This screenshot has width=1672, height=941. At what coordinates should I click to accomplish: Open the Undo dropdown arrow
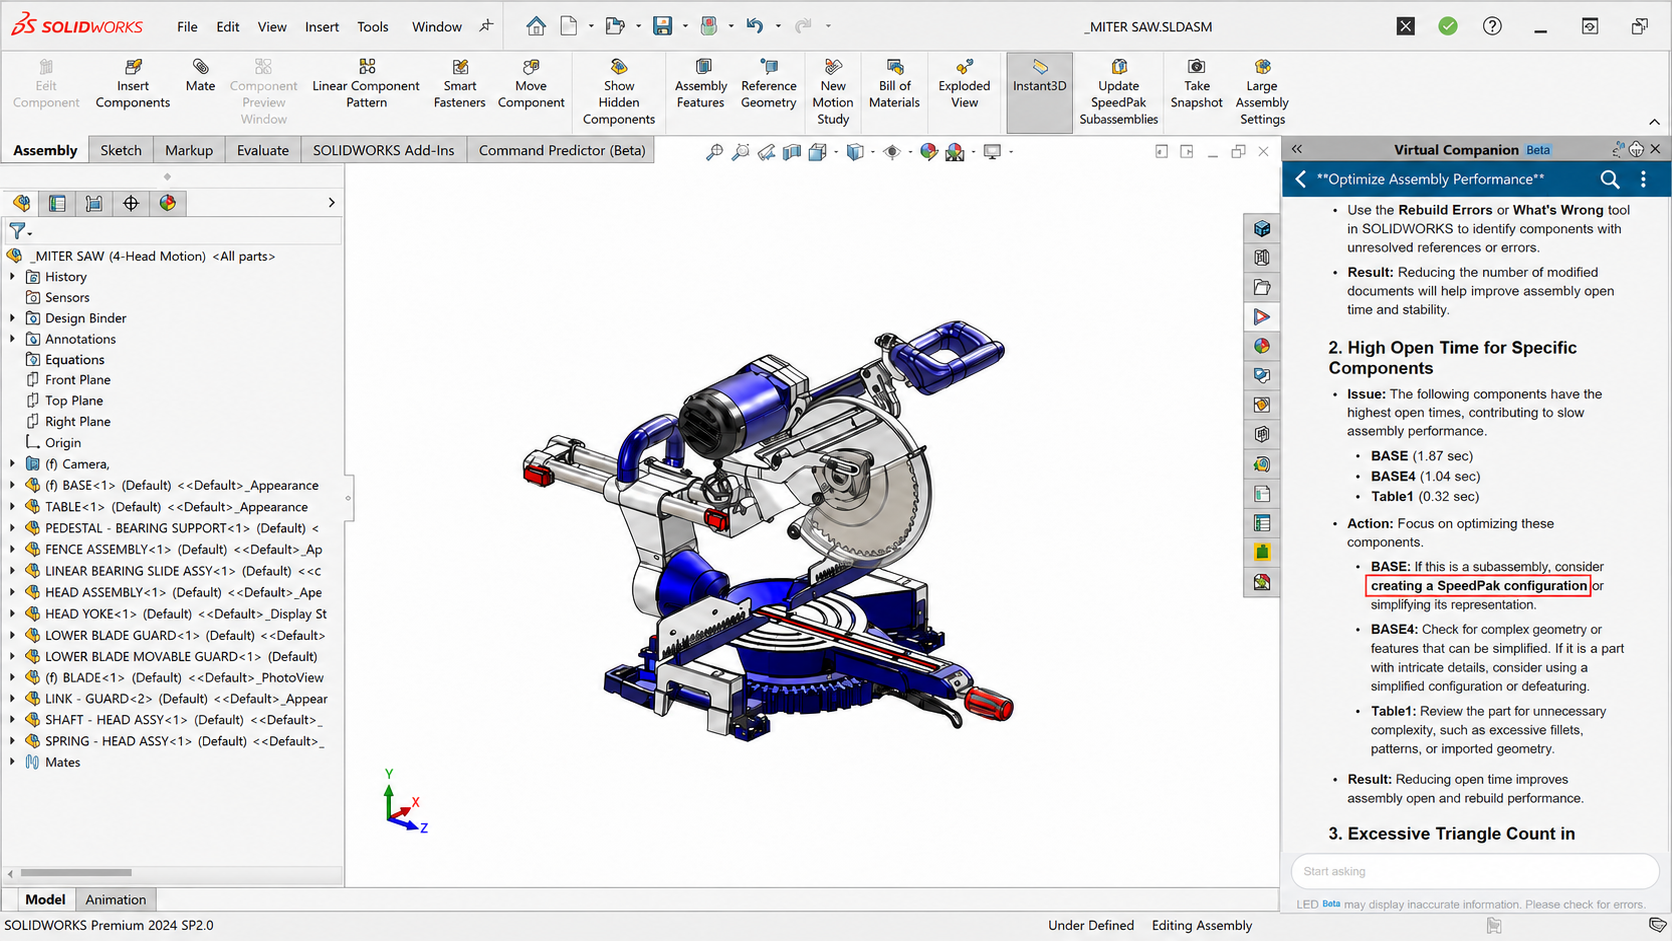[778, 27]
